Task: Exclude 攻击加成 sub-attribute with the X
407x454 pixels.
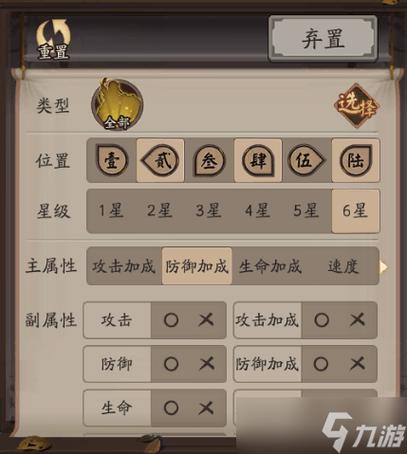Action: 357,320
